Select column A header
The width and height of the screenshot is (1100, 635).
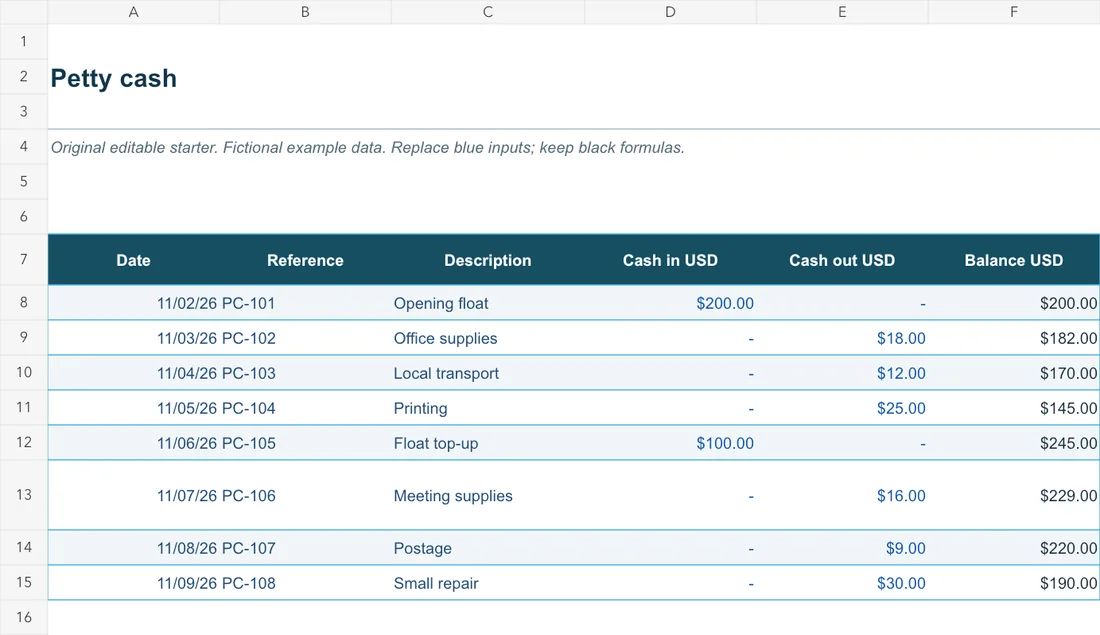133,12
